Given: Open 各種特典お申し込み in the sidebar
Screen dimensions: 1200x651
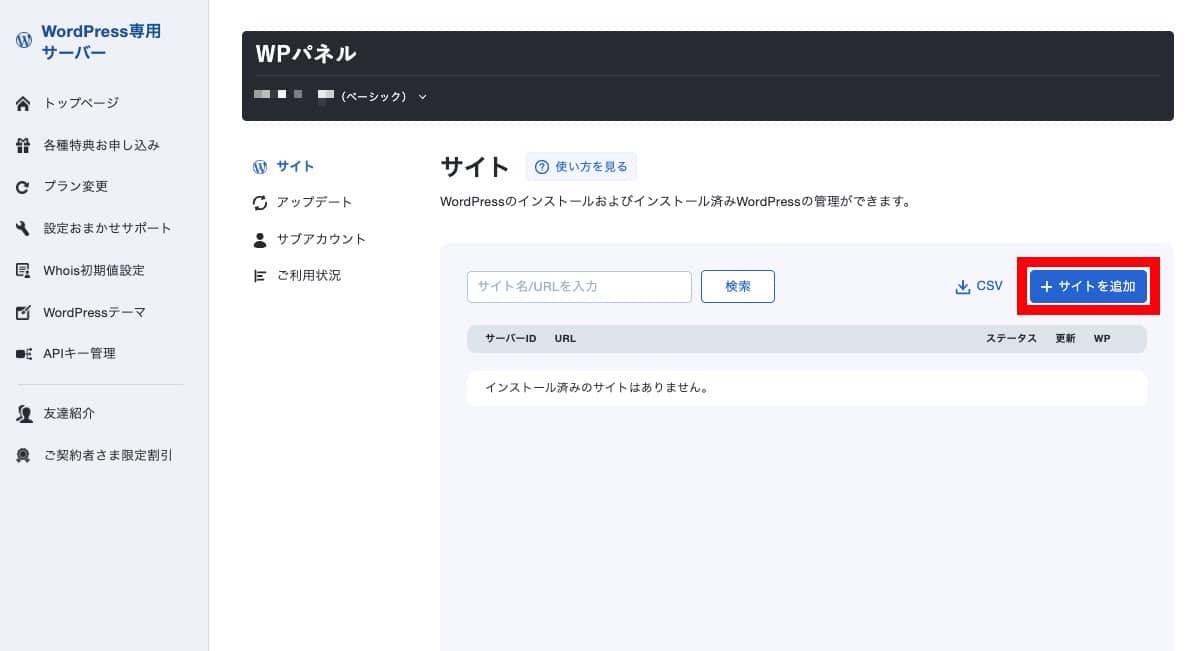Looking at the screenshot, I should point(102,145).
